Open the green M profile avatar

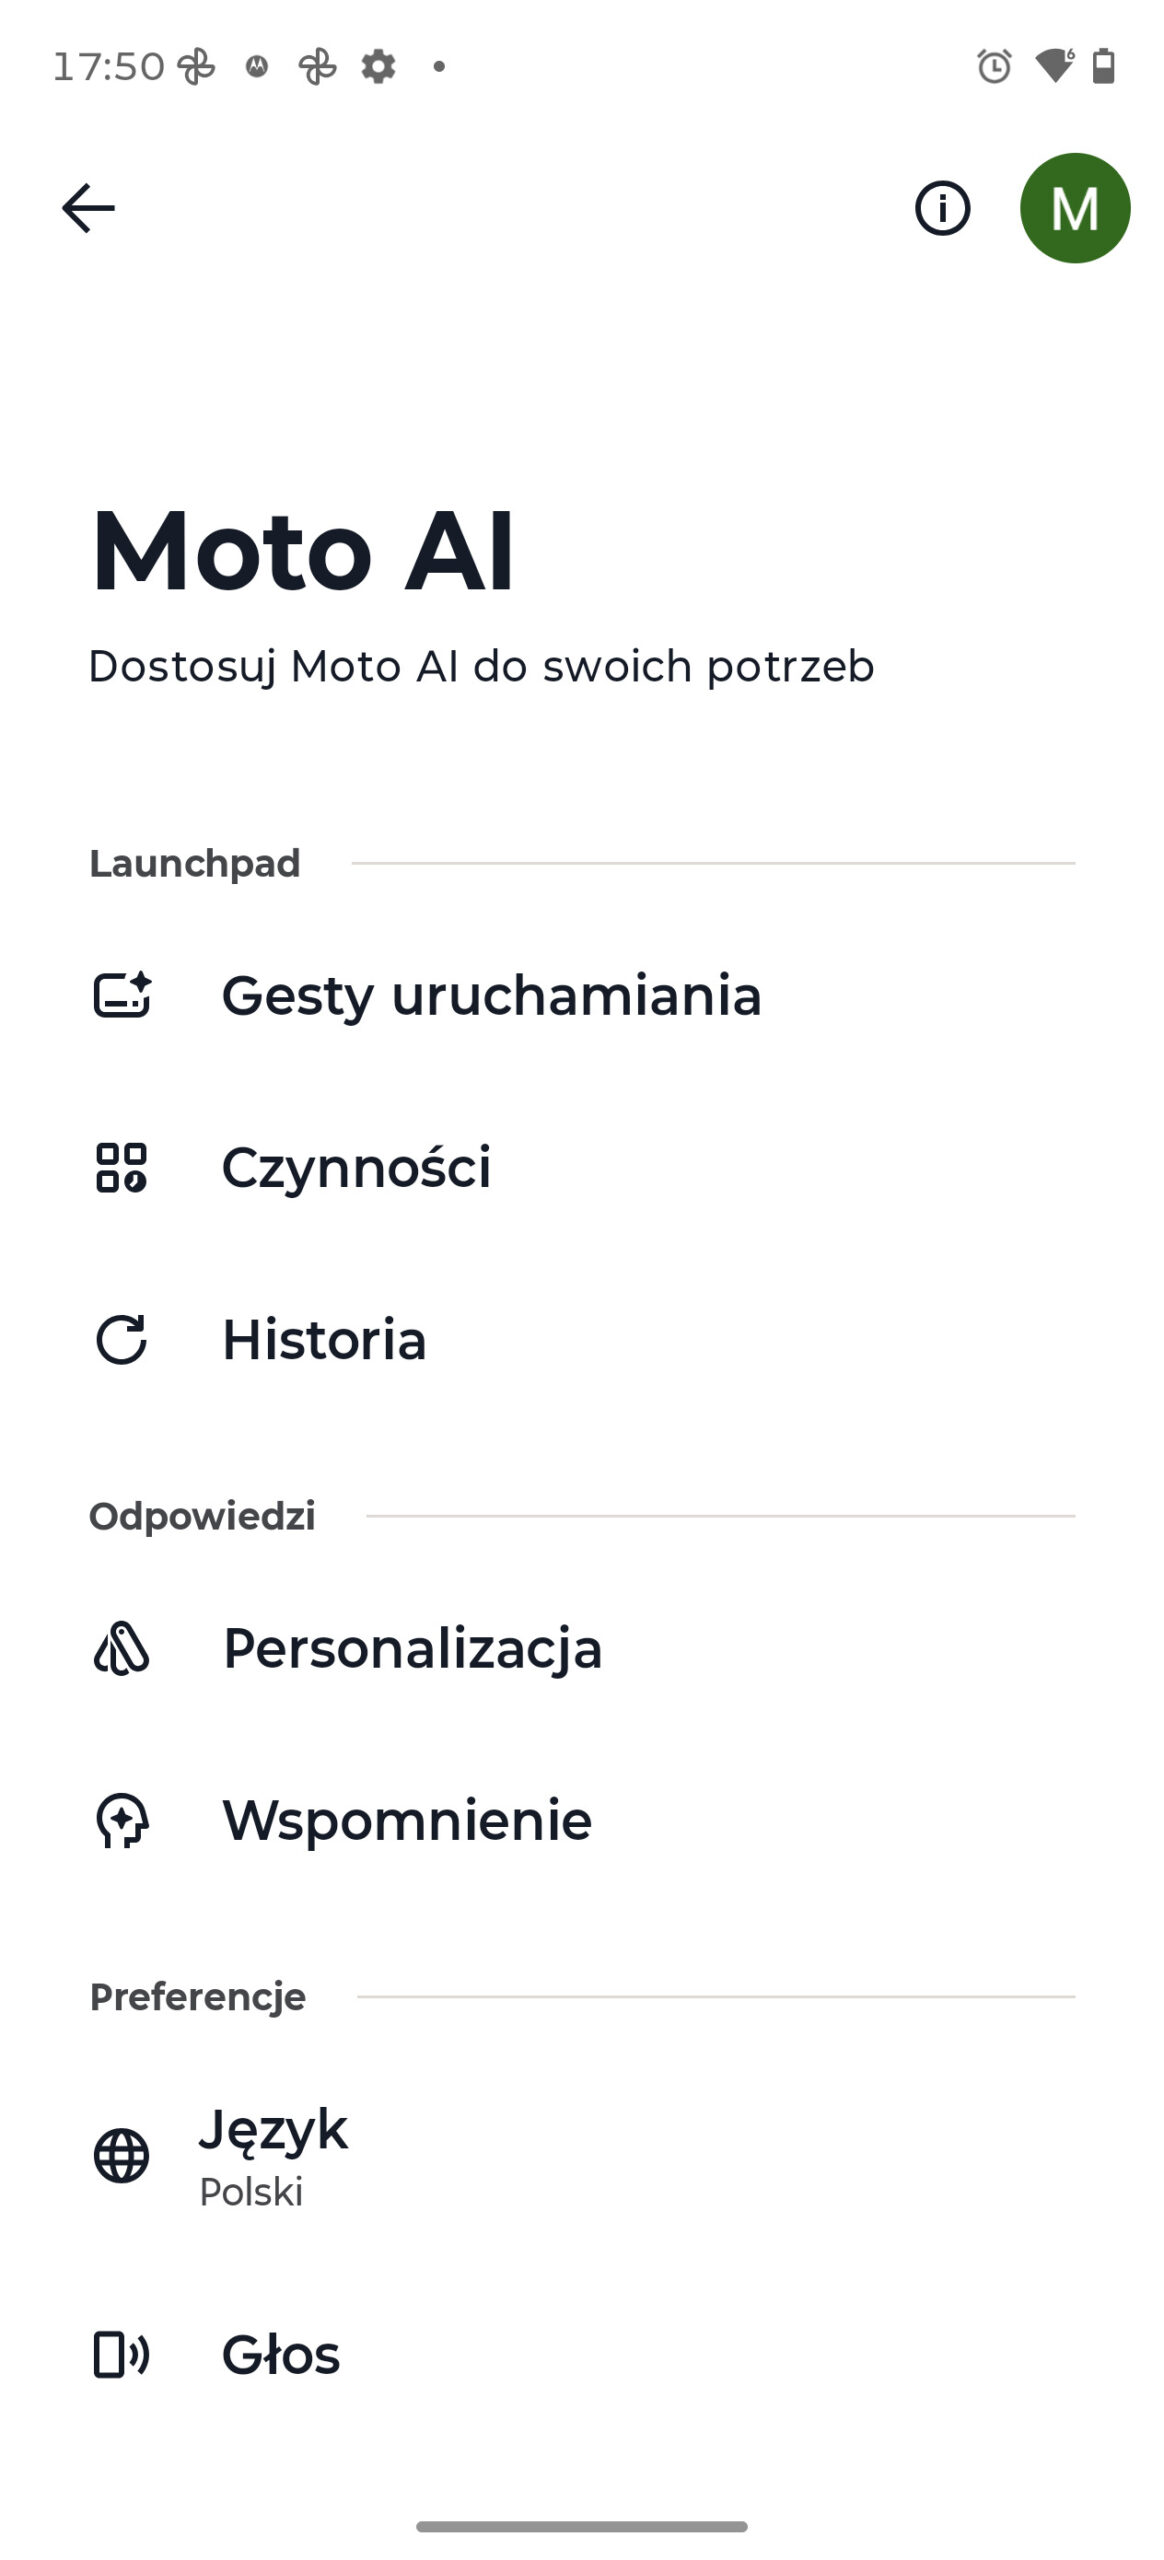pos(1075,208)
